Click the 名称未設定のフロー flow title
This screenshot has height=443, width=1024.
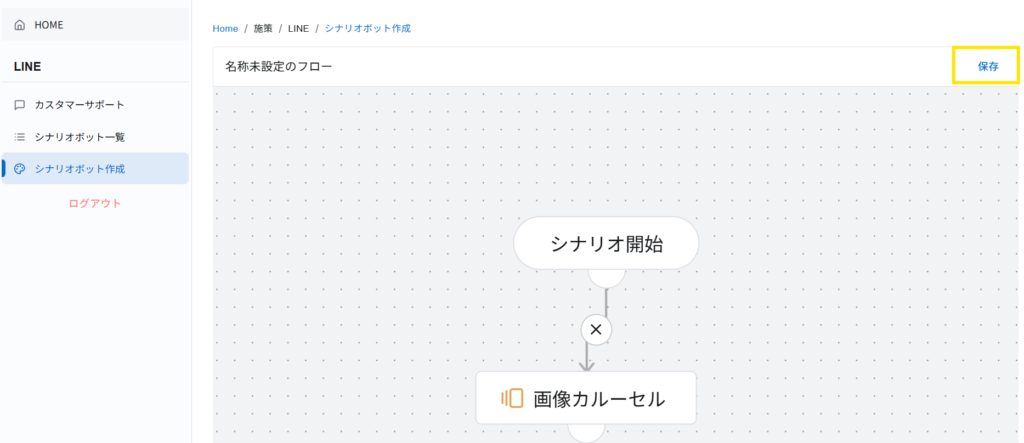pos(279,67)
